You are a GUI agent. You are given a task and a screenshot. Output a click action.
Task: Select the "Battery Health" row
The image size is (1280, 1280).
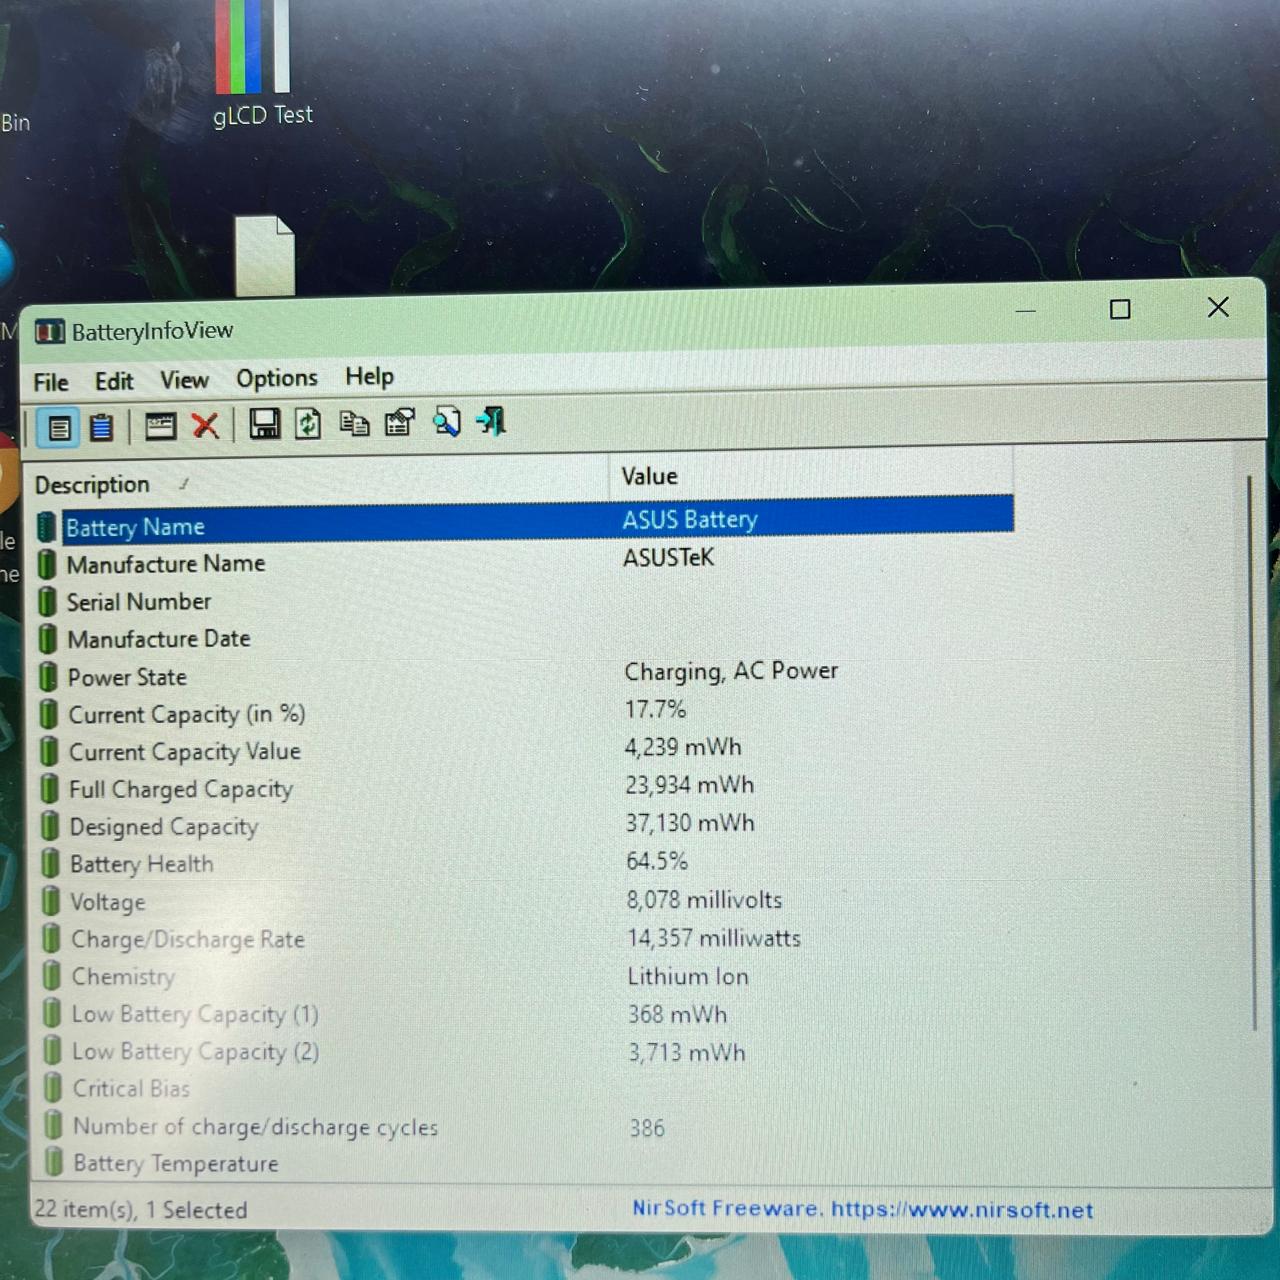pos(526,863)
